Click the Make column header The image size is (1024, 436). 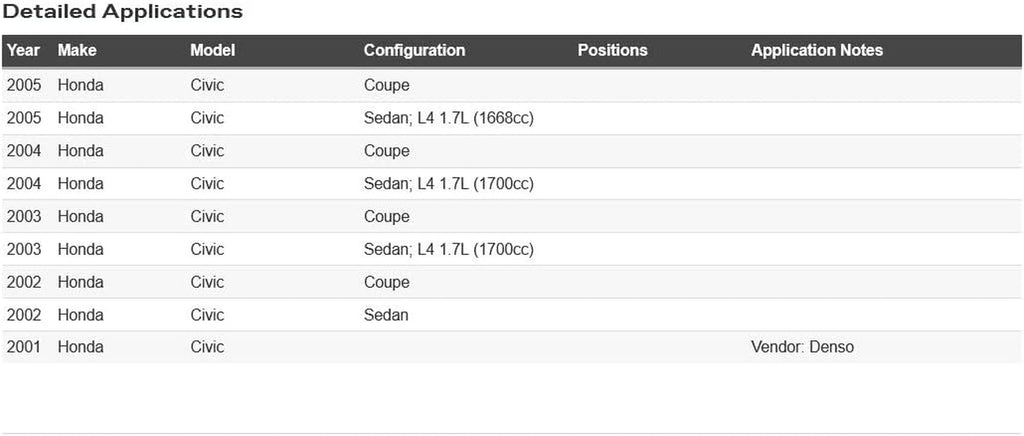[x=77, y=50]
